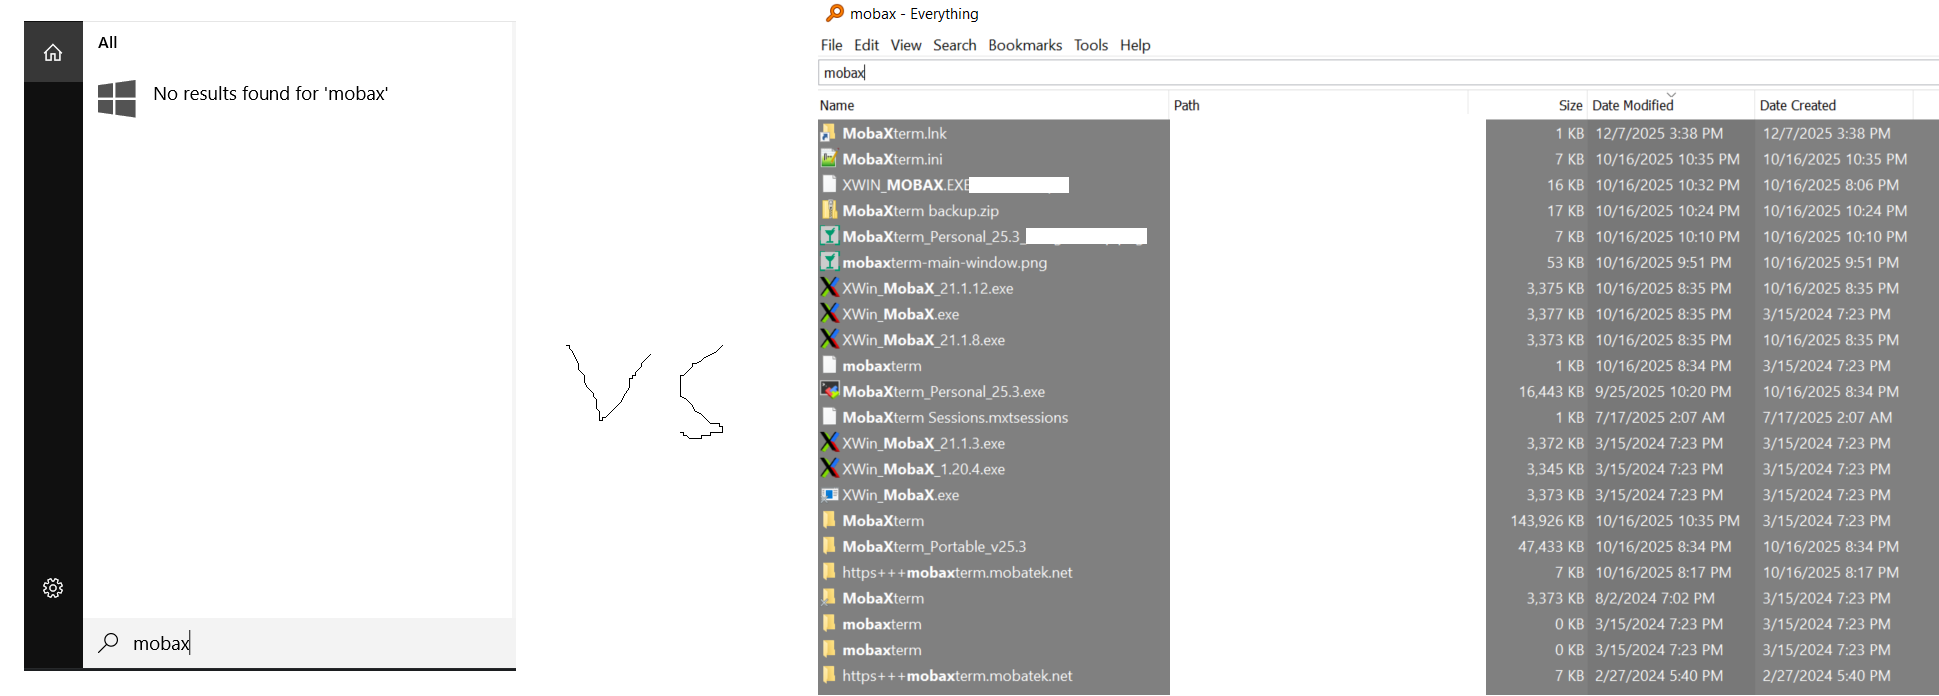Select MobaXterm folder modified 8/2/2024 7:02 PM
The image size is (1939, 696).
click(x=883, y=598)
